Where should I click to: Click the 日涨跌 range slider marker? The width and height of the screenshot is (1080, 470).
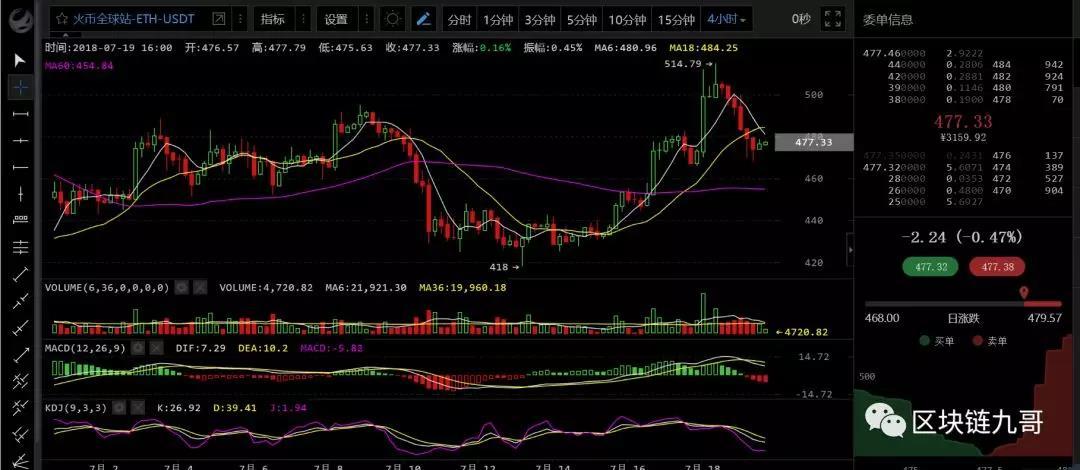pos(1025,294)
